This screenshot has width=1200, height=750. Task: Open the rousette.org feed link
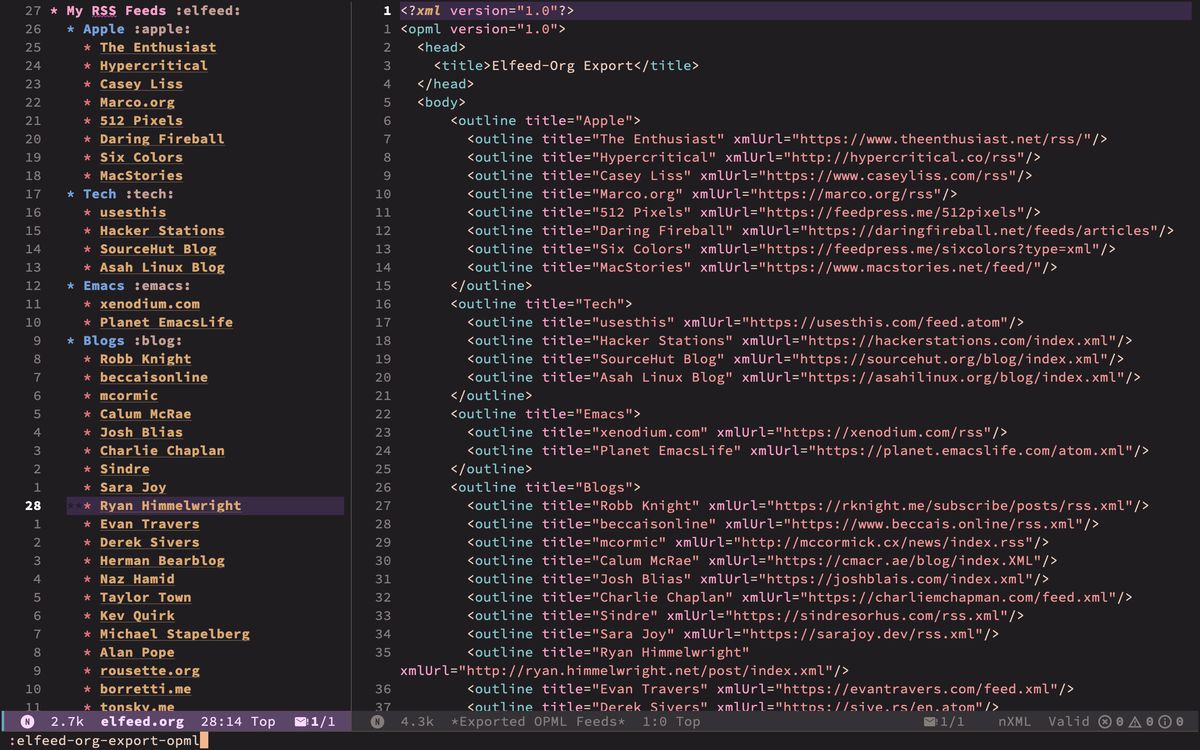[150, 671]
